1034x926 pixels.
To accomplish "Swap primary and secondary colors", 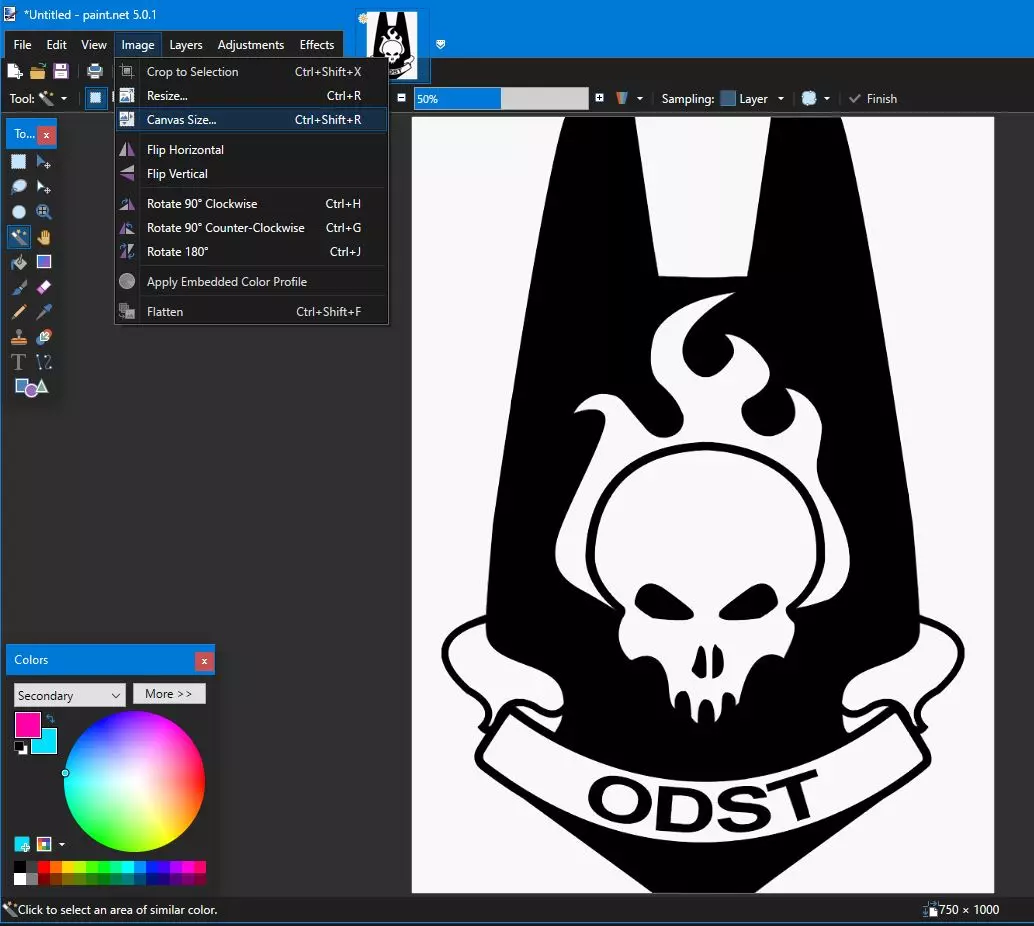I will click(50, 719).
